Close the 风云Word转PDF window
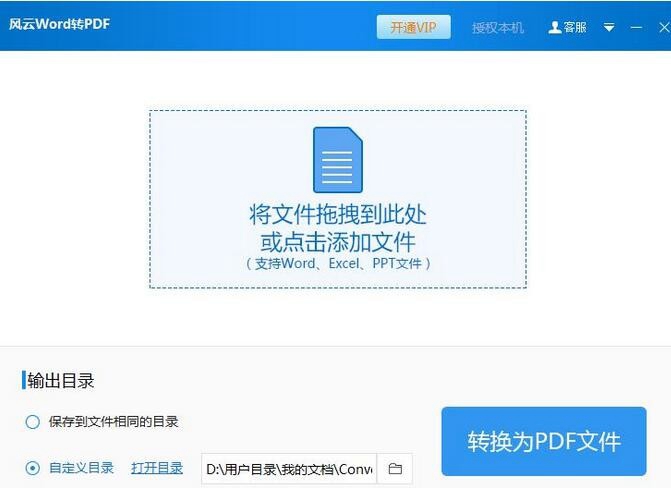 664,28
